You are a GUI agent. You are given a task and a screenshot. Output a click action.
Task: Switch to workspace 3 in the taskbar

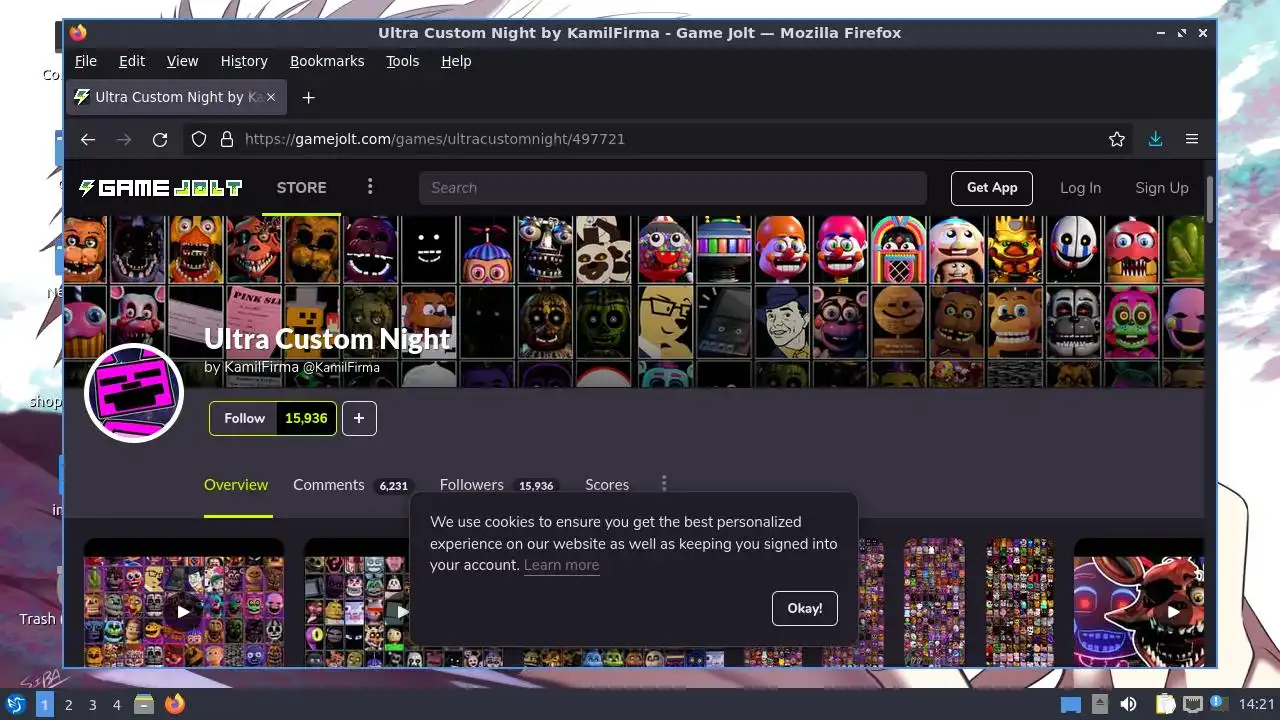93,705
